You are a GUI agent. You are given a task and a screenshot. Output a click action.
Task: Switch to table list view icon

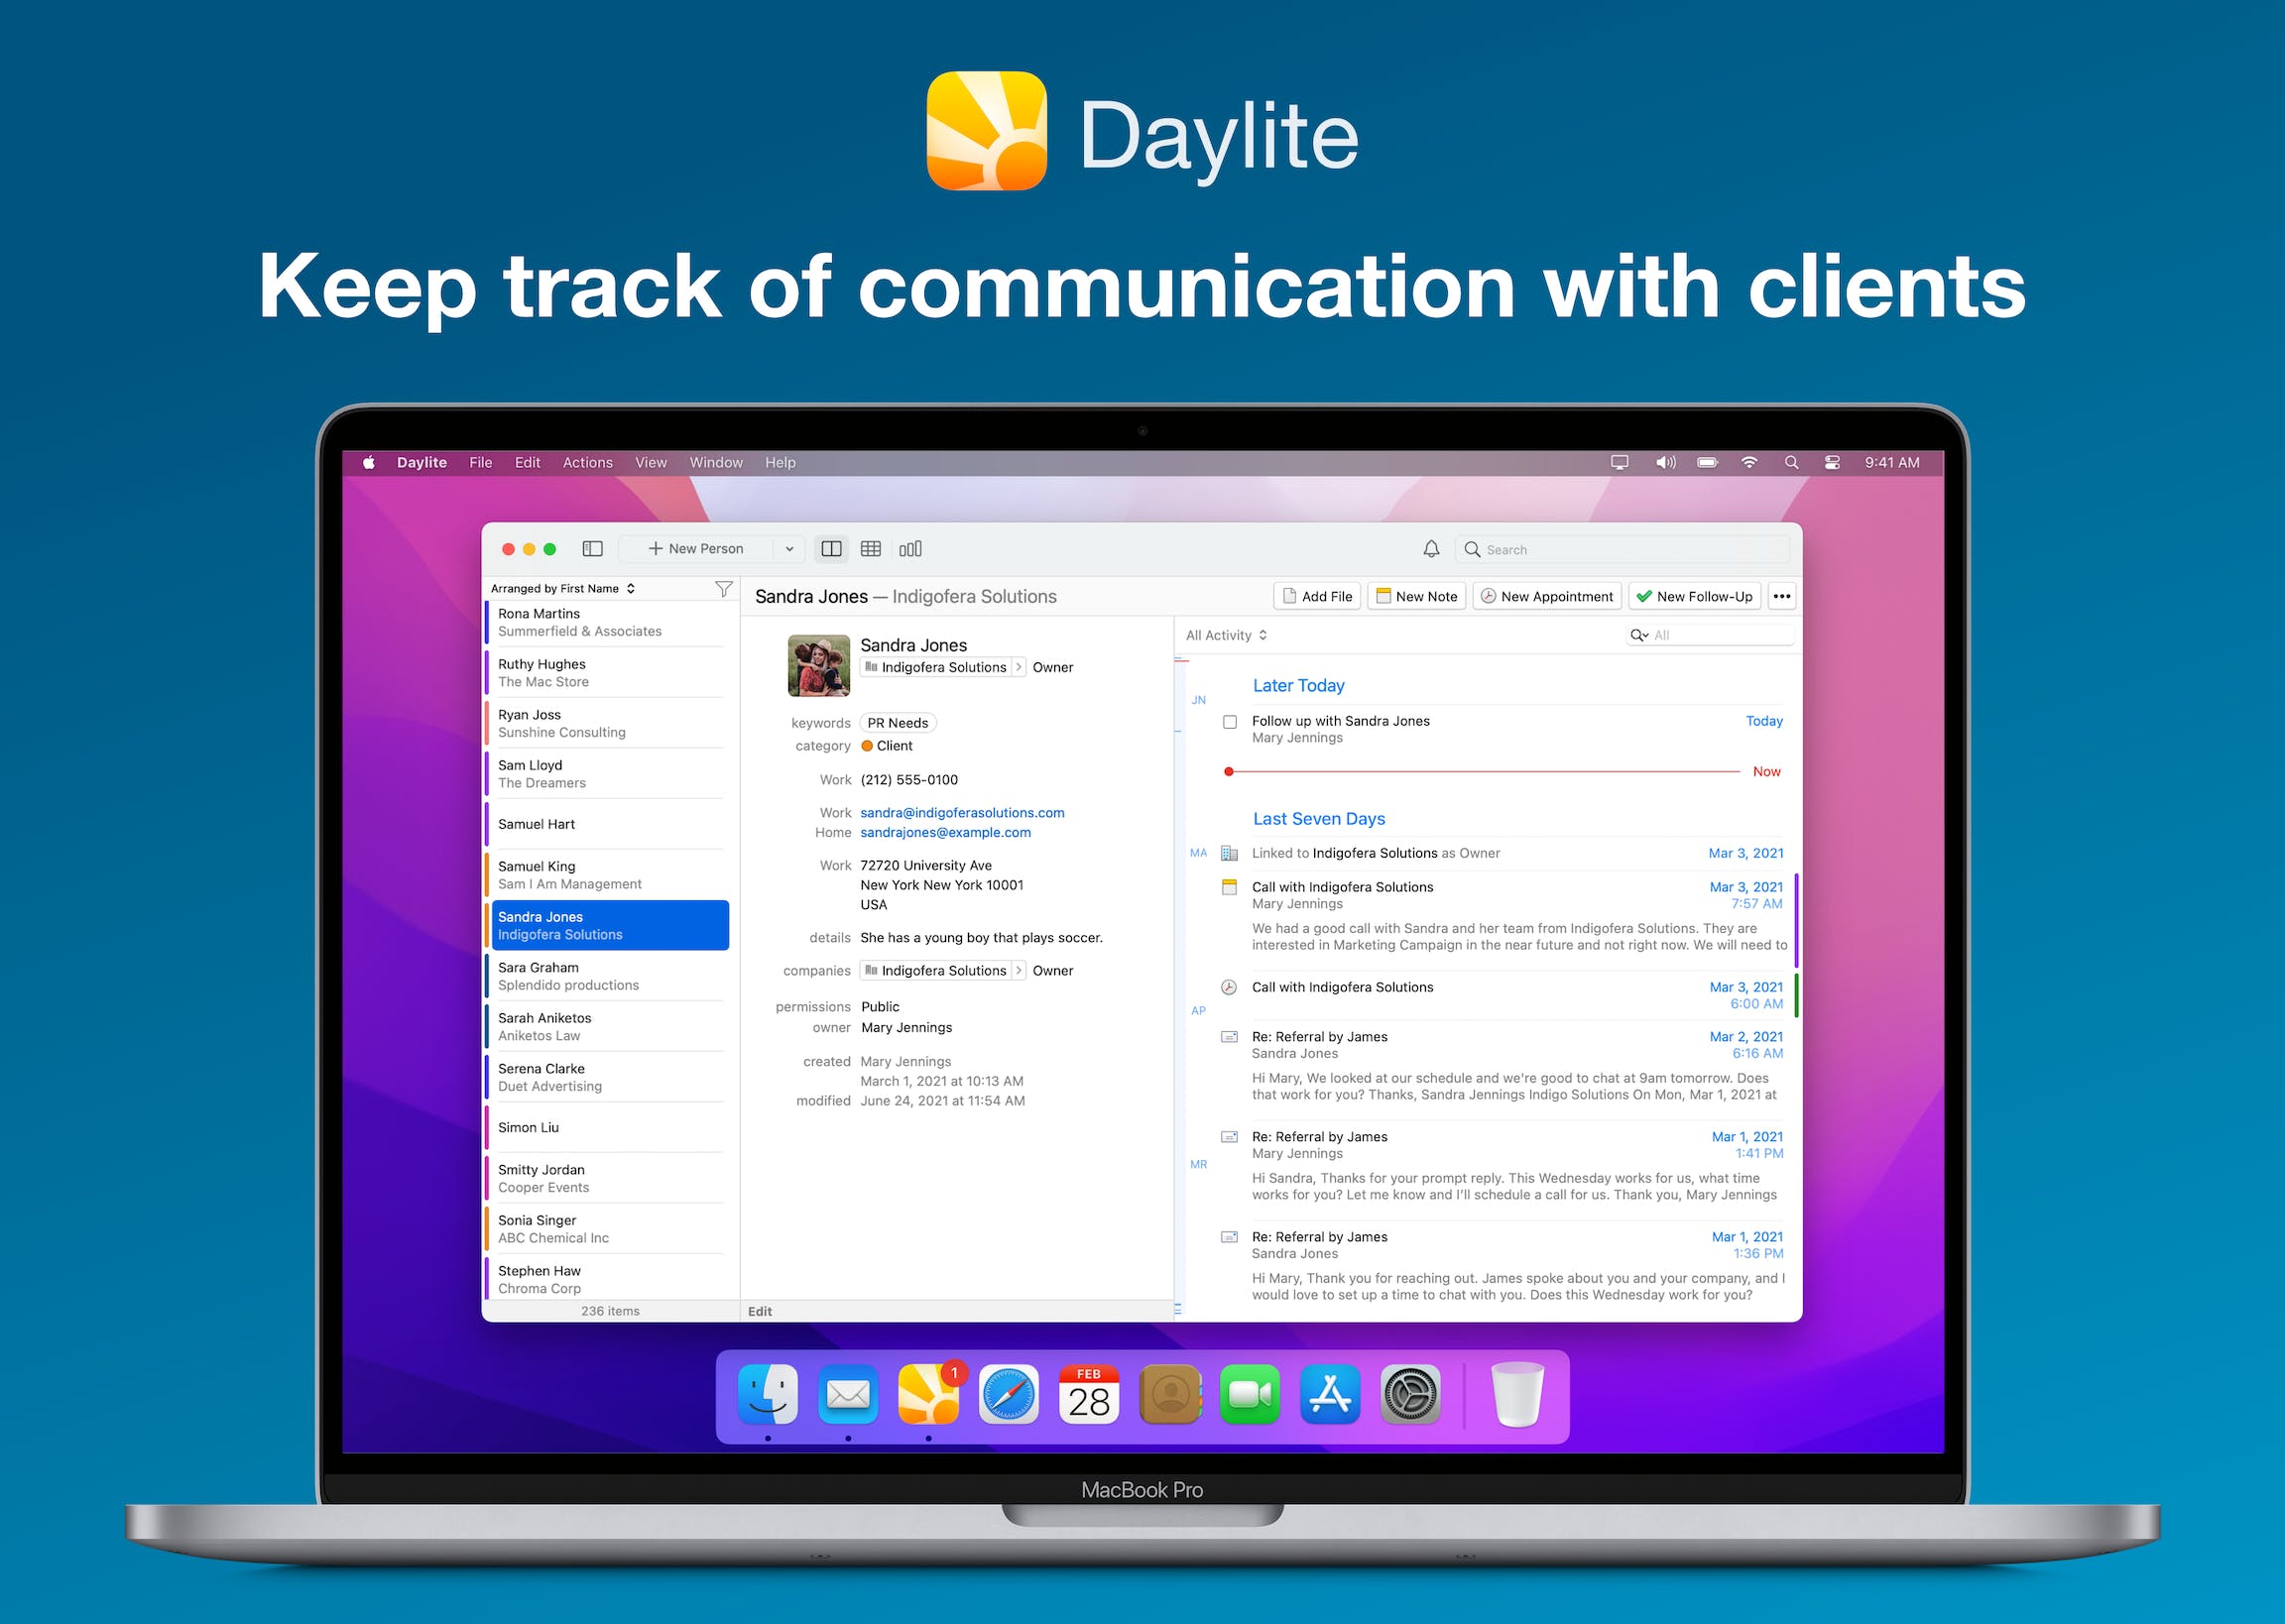(x=870, y=548)
